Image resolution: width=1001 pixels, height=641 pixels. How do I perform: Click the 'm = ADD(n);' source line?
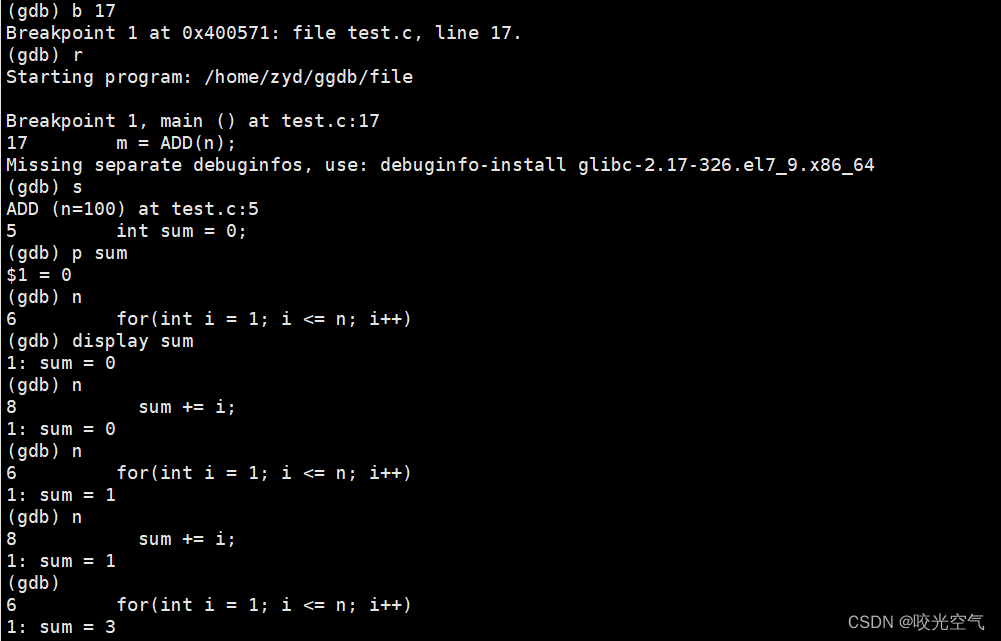pos(176,143)
